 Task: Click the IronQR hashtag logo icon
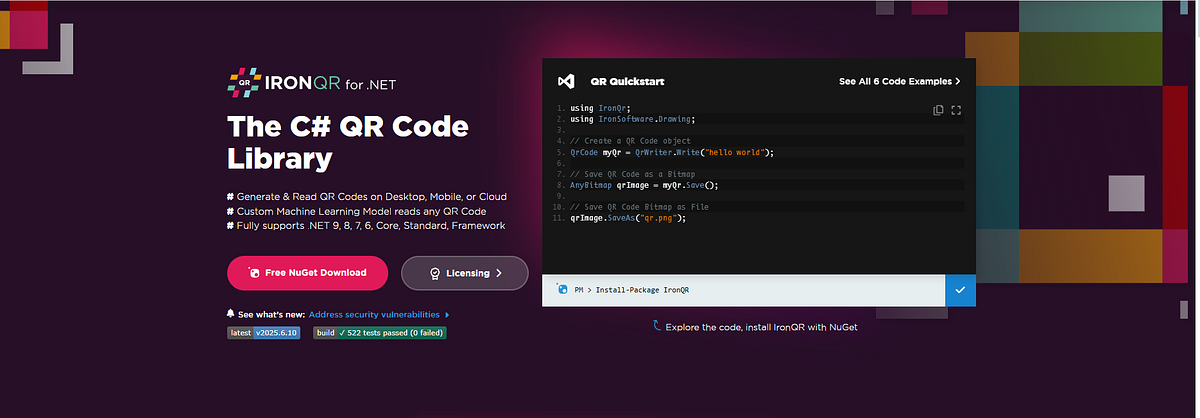click(245, 82)
